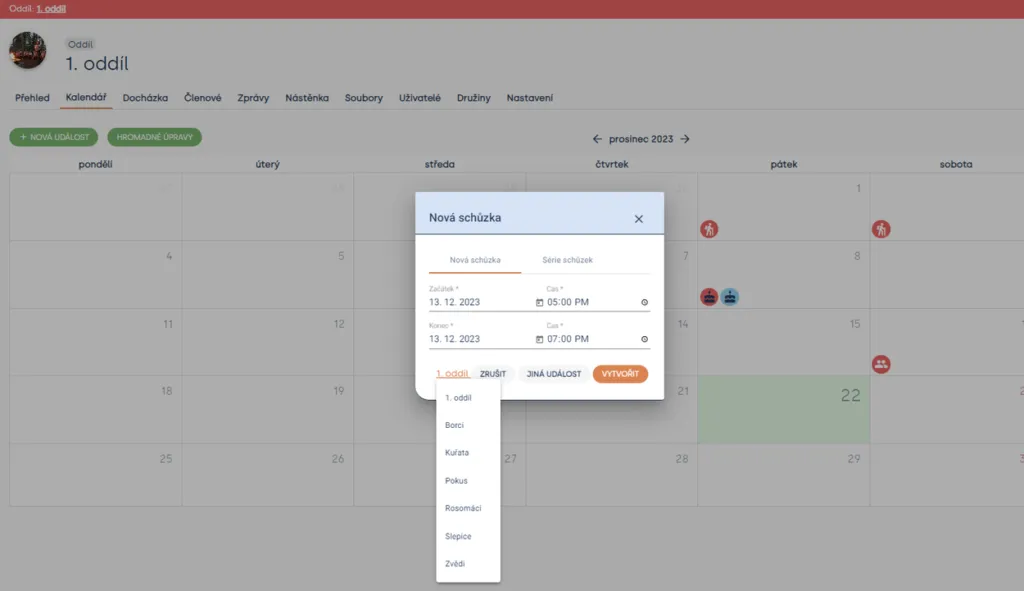The image size is (1024, 591).
Task: Open the Družiny tab
Action: tap(473, 98)
